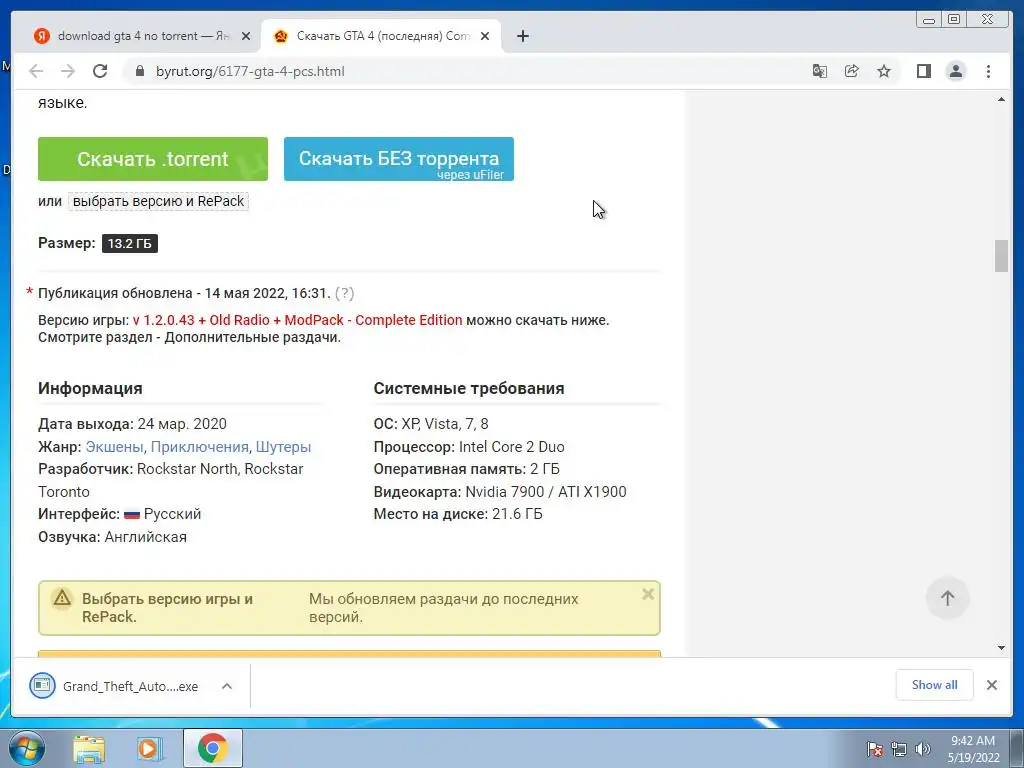Viewport: 1024px width, 768px height.
Task: Click the share page icon
Action: pos(852,71)
